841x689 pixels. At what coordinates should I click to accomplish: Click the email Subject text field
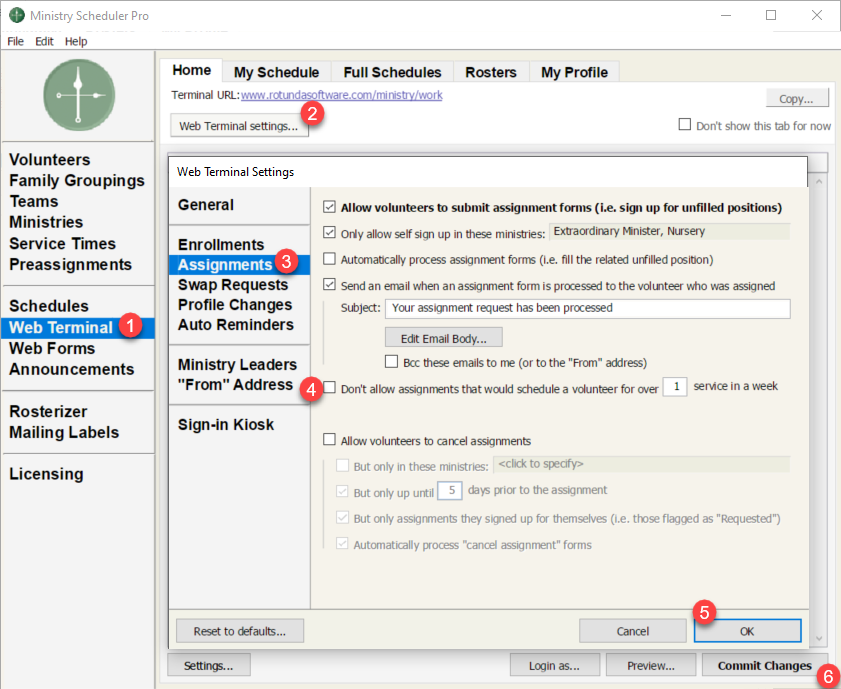tap(587, 309)
